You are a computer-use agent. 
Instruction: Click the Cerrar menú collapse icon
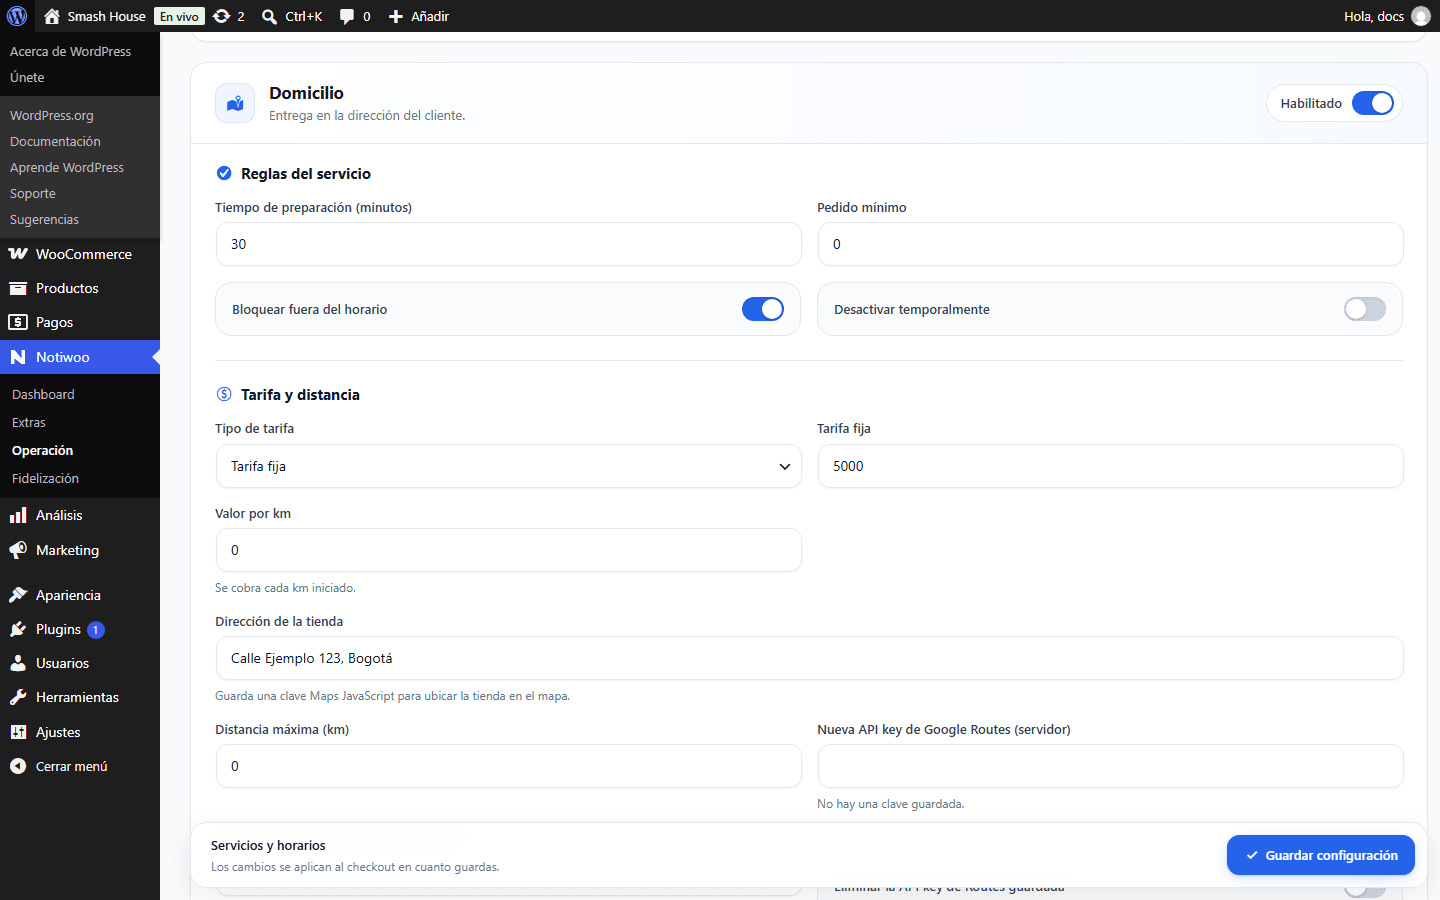pos(18,766)
